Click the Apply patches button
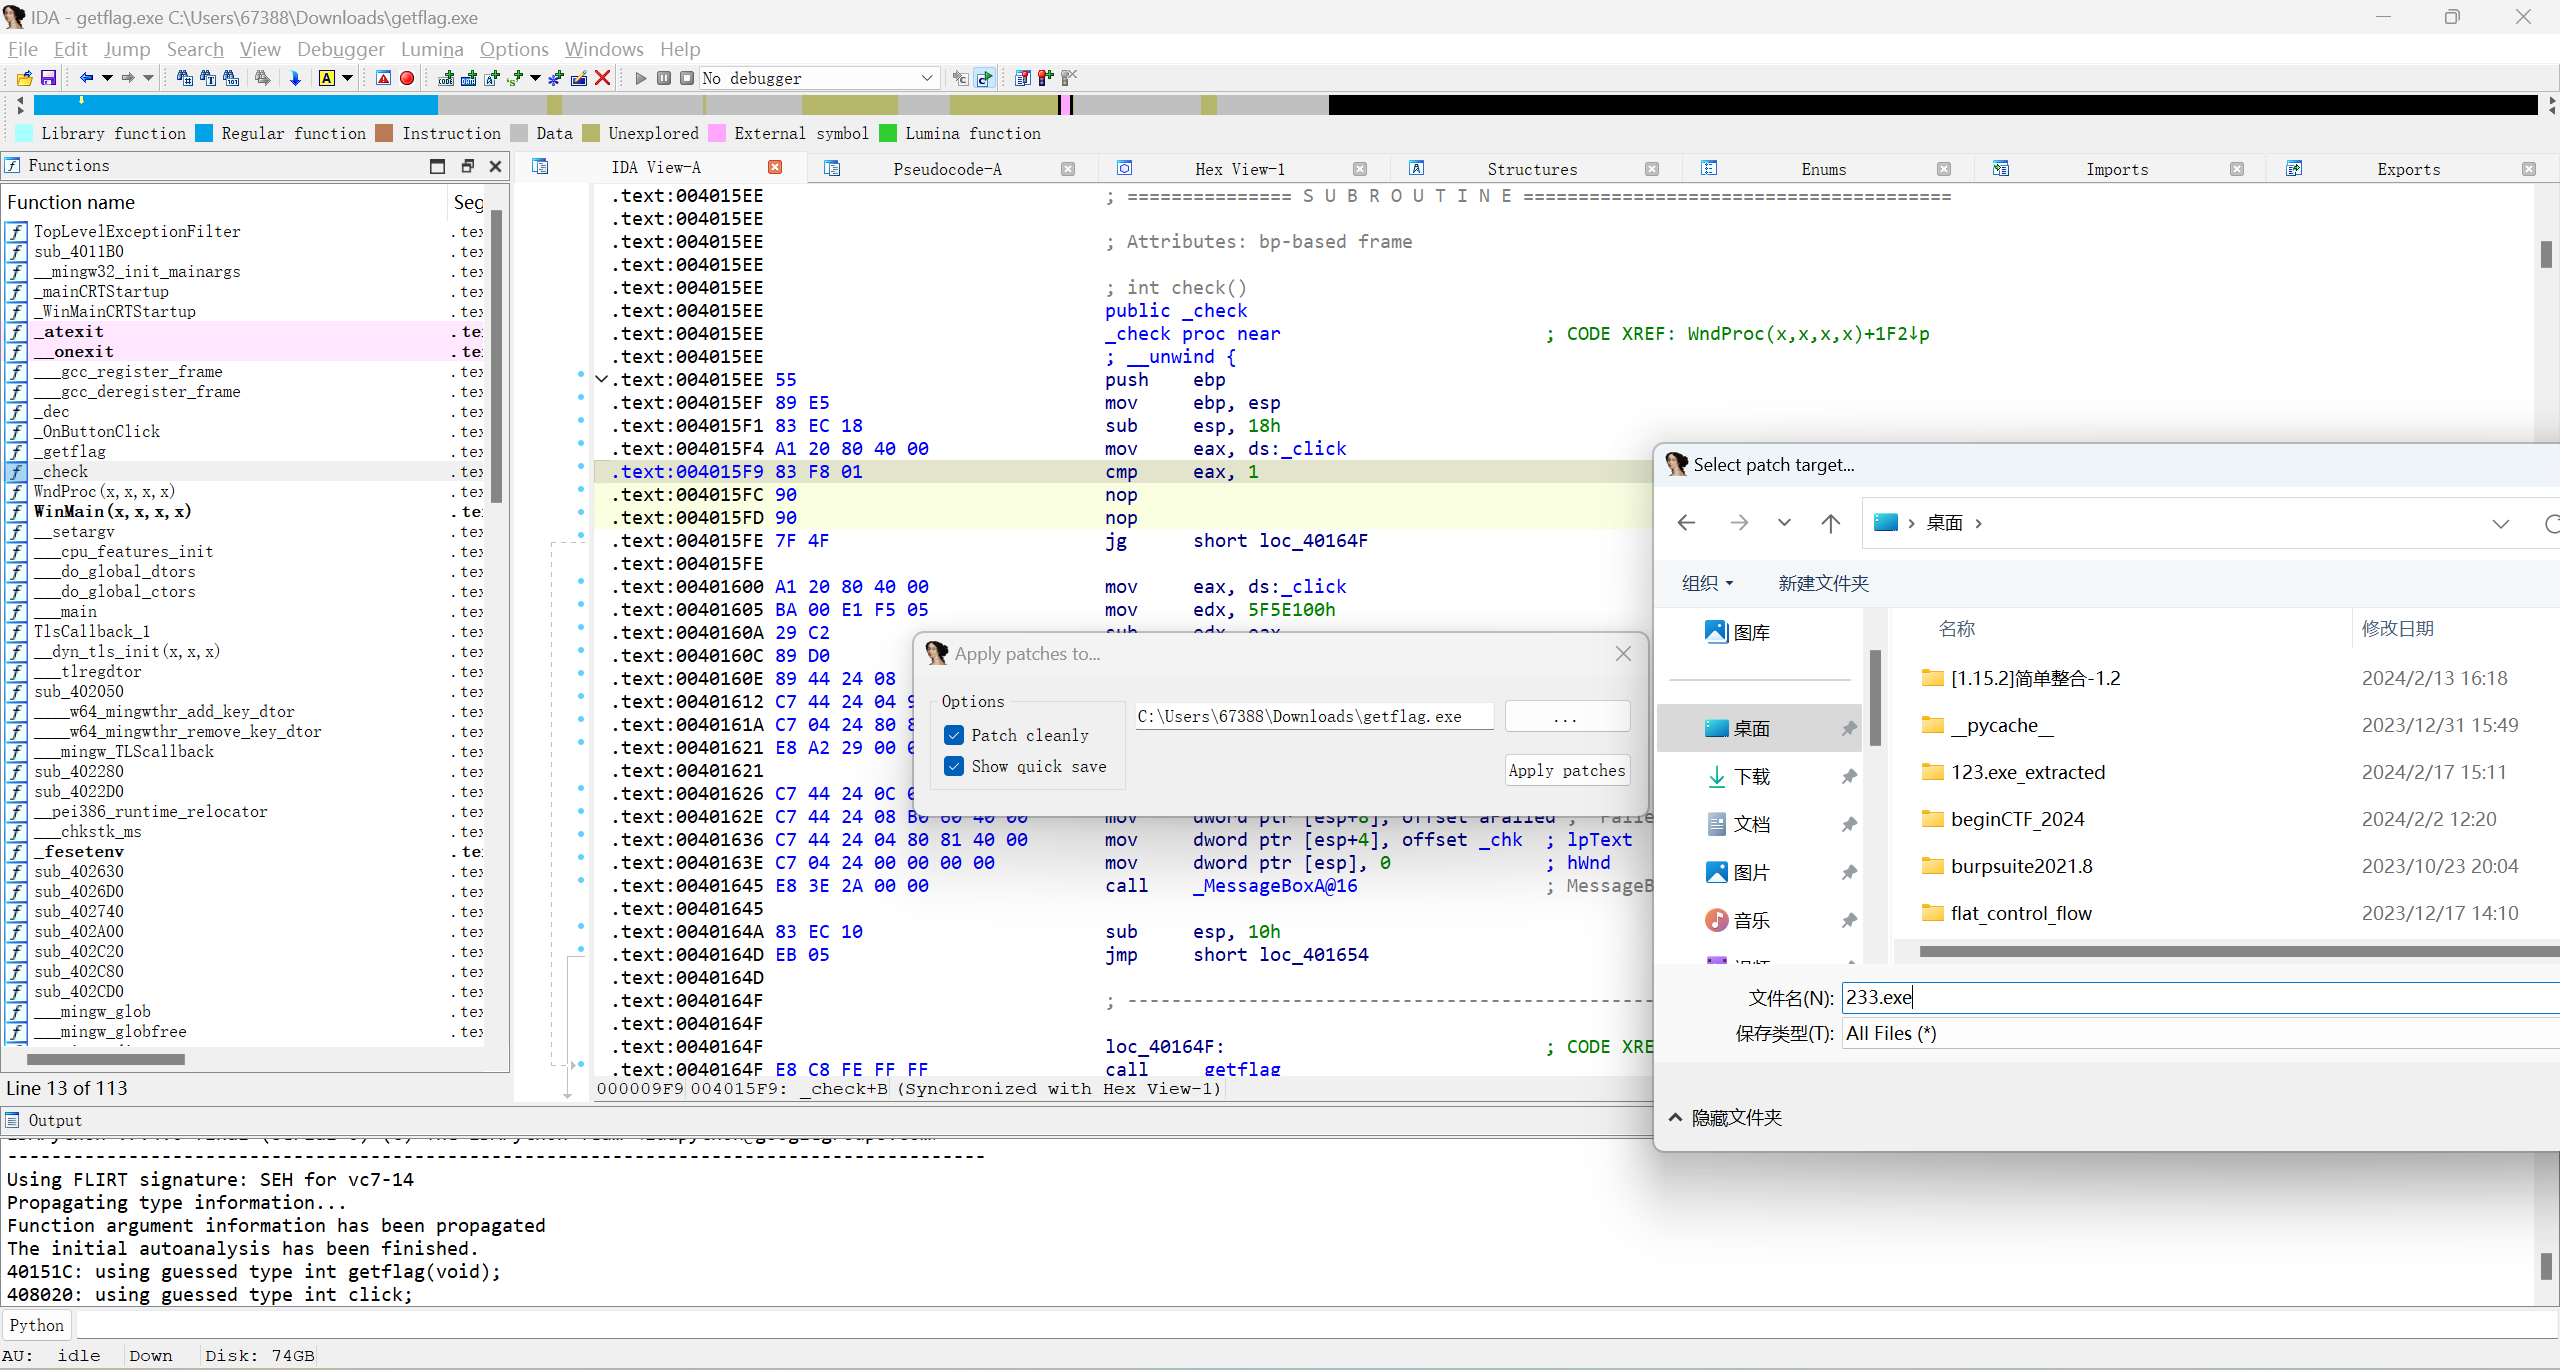 pyautogui.click(x=1567, y=770)
